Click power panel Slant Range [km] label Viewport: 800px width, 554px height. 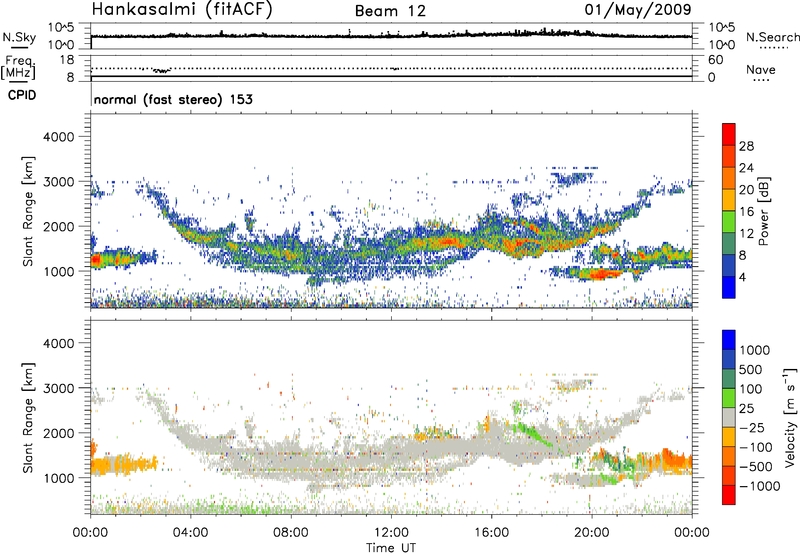pyautogui.click(x=28, y=211)
